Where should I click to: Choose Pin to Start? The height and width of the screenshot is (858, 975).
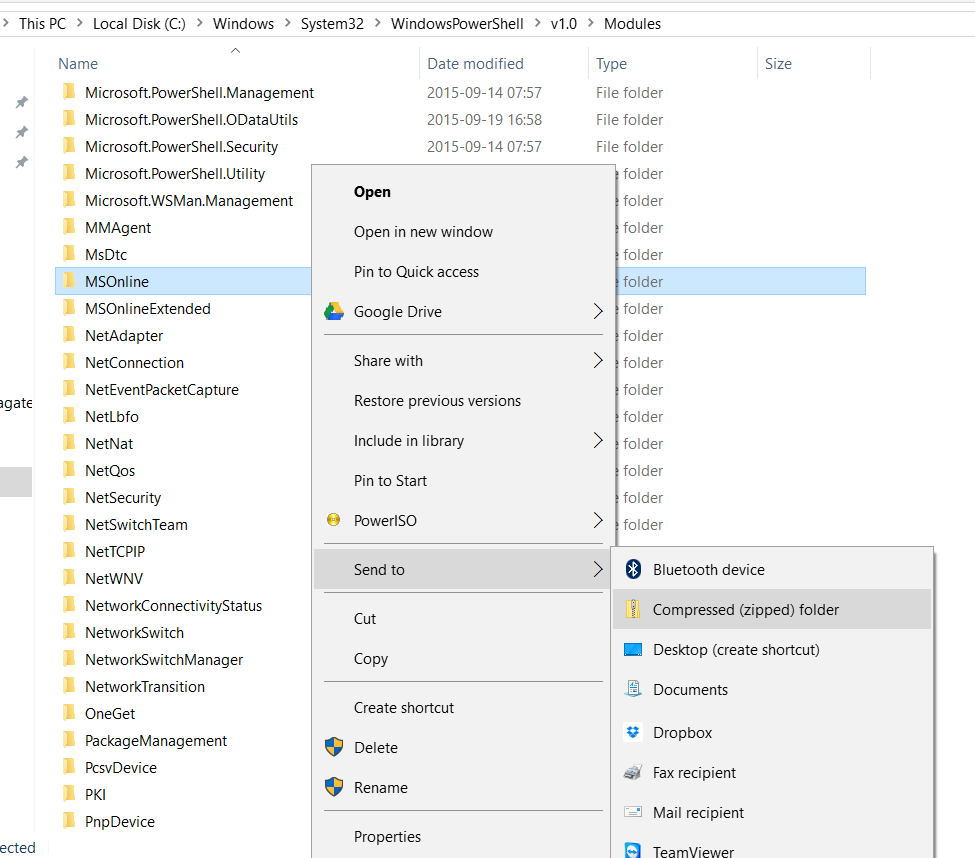click(390, 481)
